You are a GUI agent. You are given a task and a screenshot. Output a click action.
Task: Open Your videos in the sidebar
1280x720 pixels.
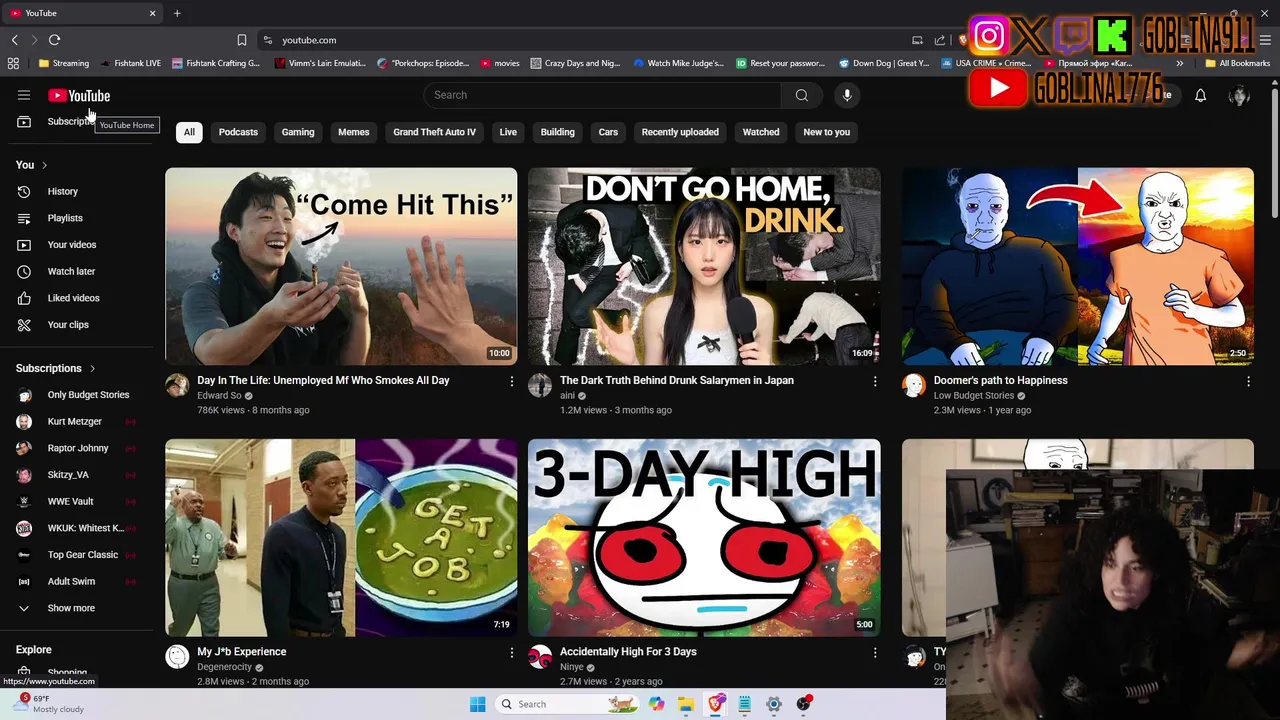(72, 244)
